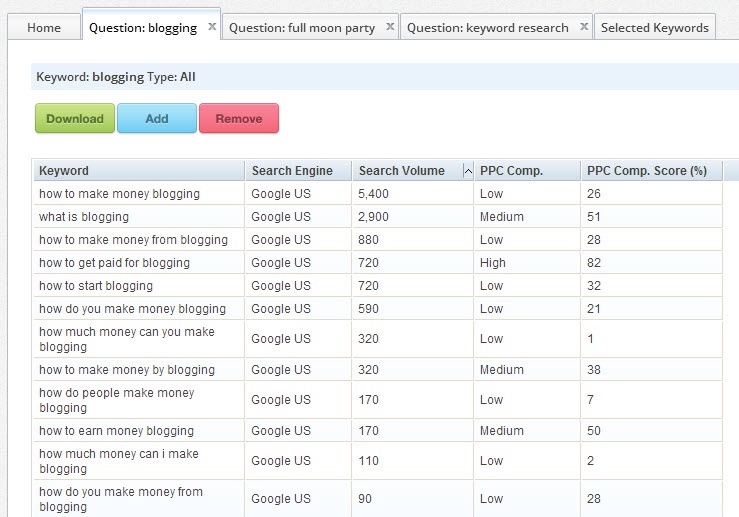Click the 90 search volume cell
The height and width of the screenshot is (517, 739).
tap(413, 499)
